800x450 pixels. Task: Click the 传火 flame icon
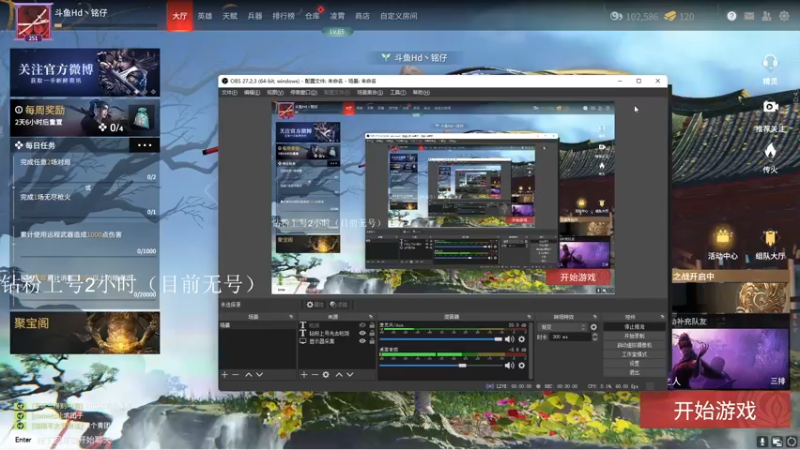pos(770,151)
